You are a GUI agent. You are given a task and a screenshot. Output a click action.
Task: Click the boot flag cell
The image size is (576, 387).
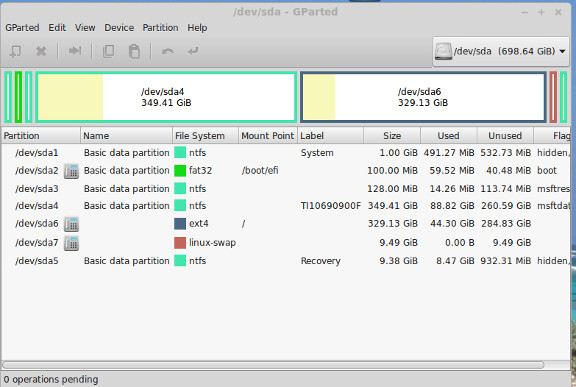click(x=547, y=171)
